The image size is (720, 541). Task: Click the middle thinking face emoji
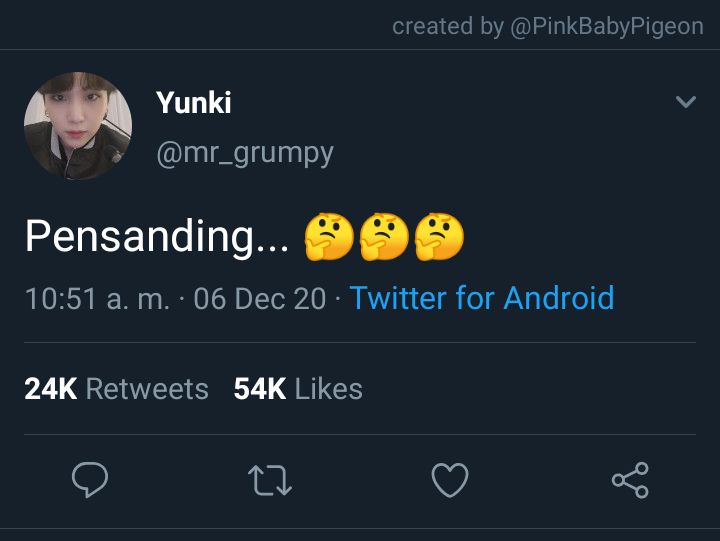click(x=384, y=237)
